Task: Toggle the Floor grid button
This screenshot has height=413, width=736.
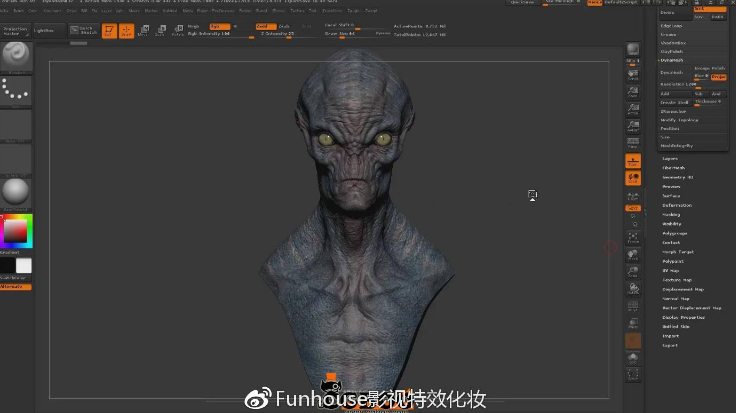Action: [633, 161]
